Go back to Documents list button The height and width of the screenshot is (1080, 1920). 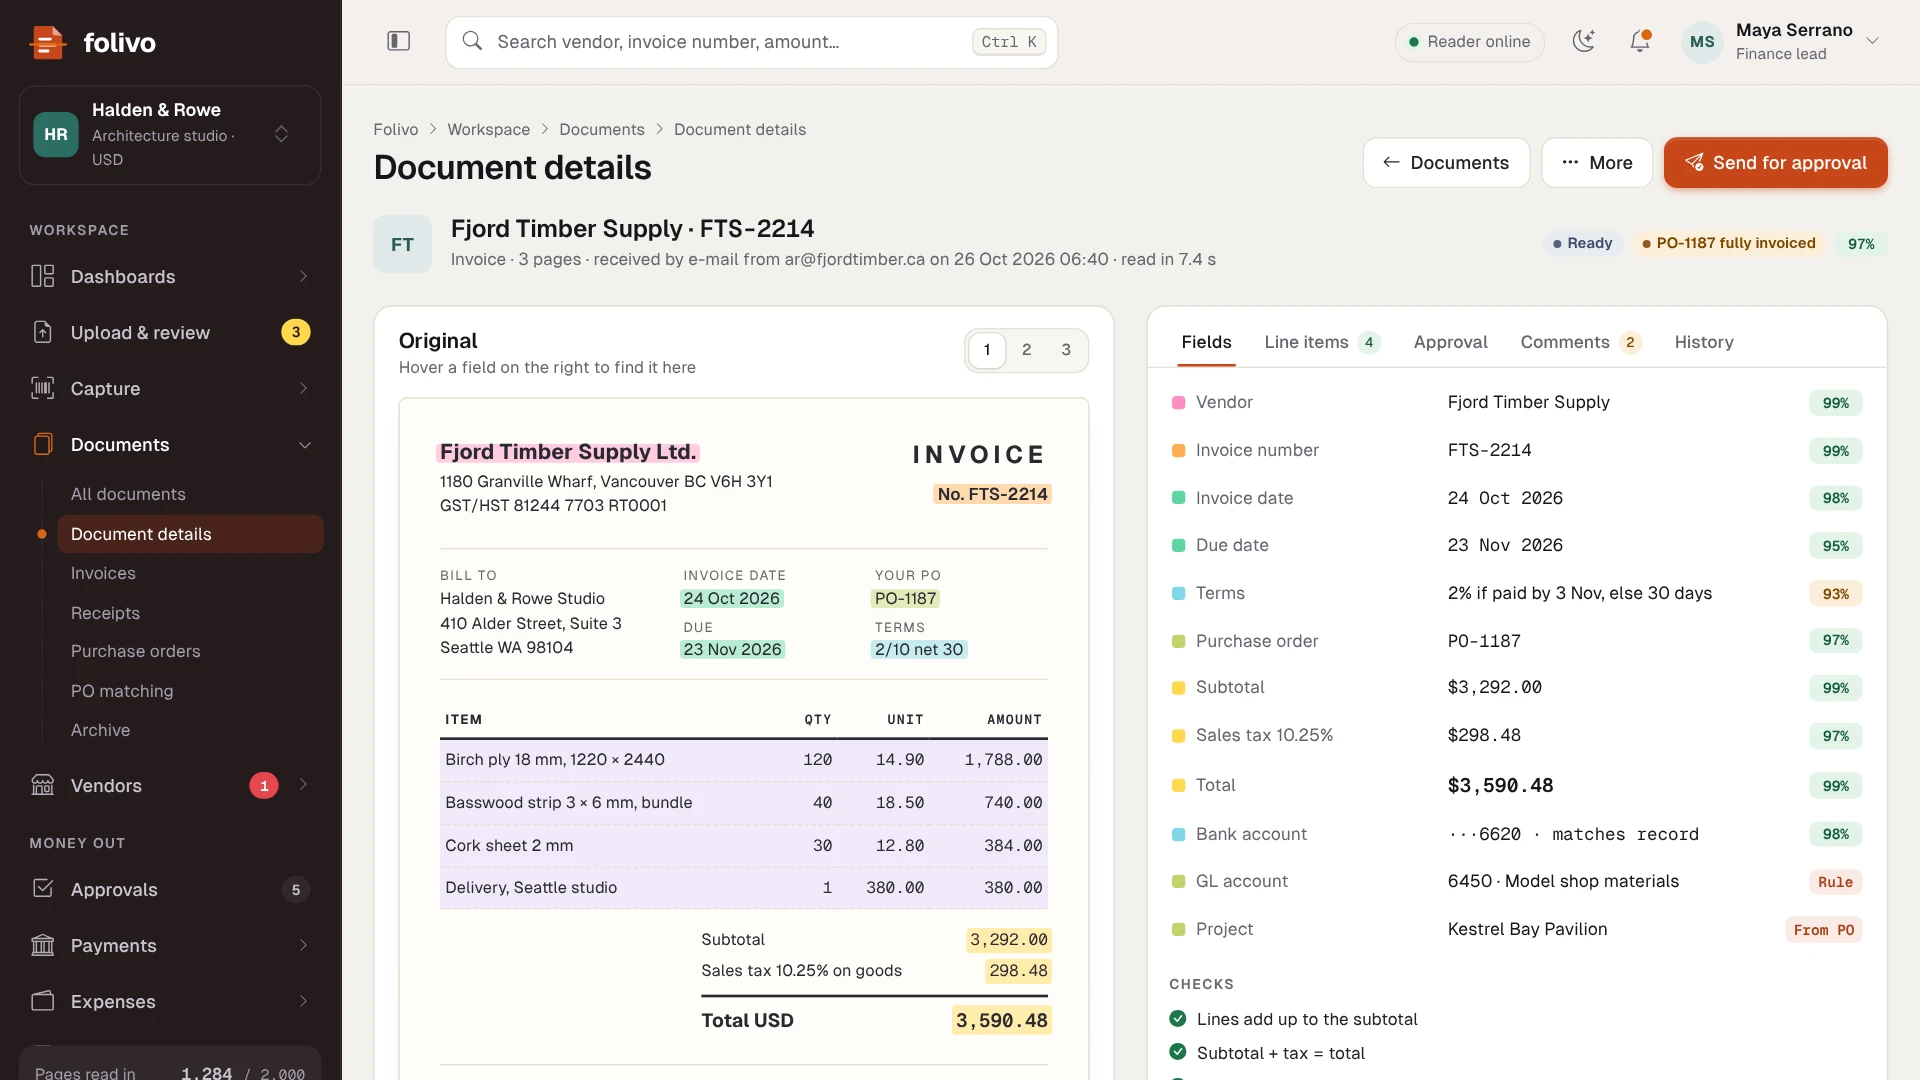click(1446, 163)
